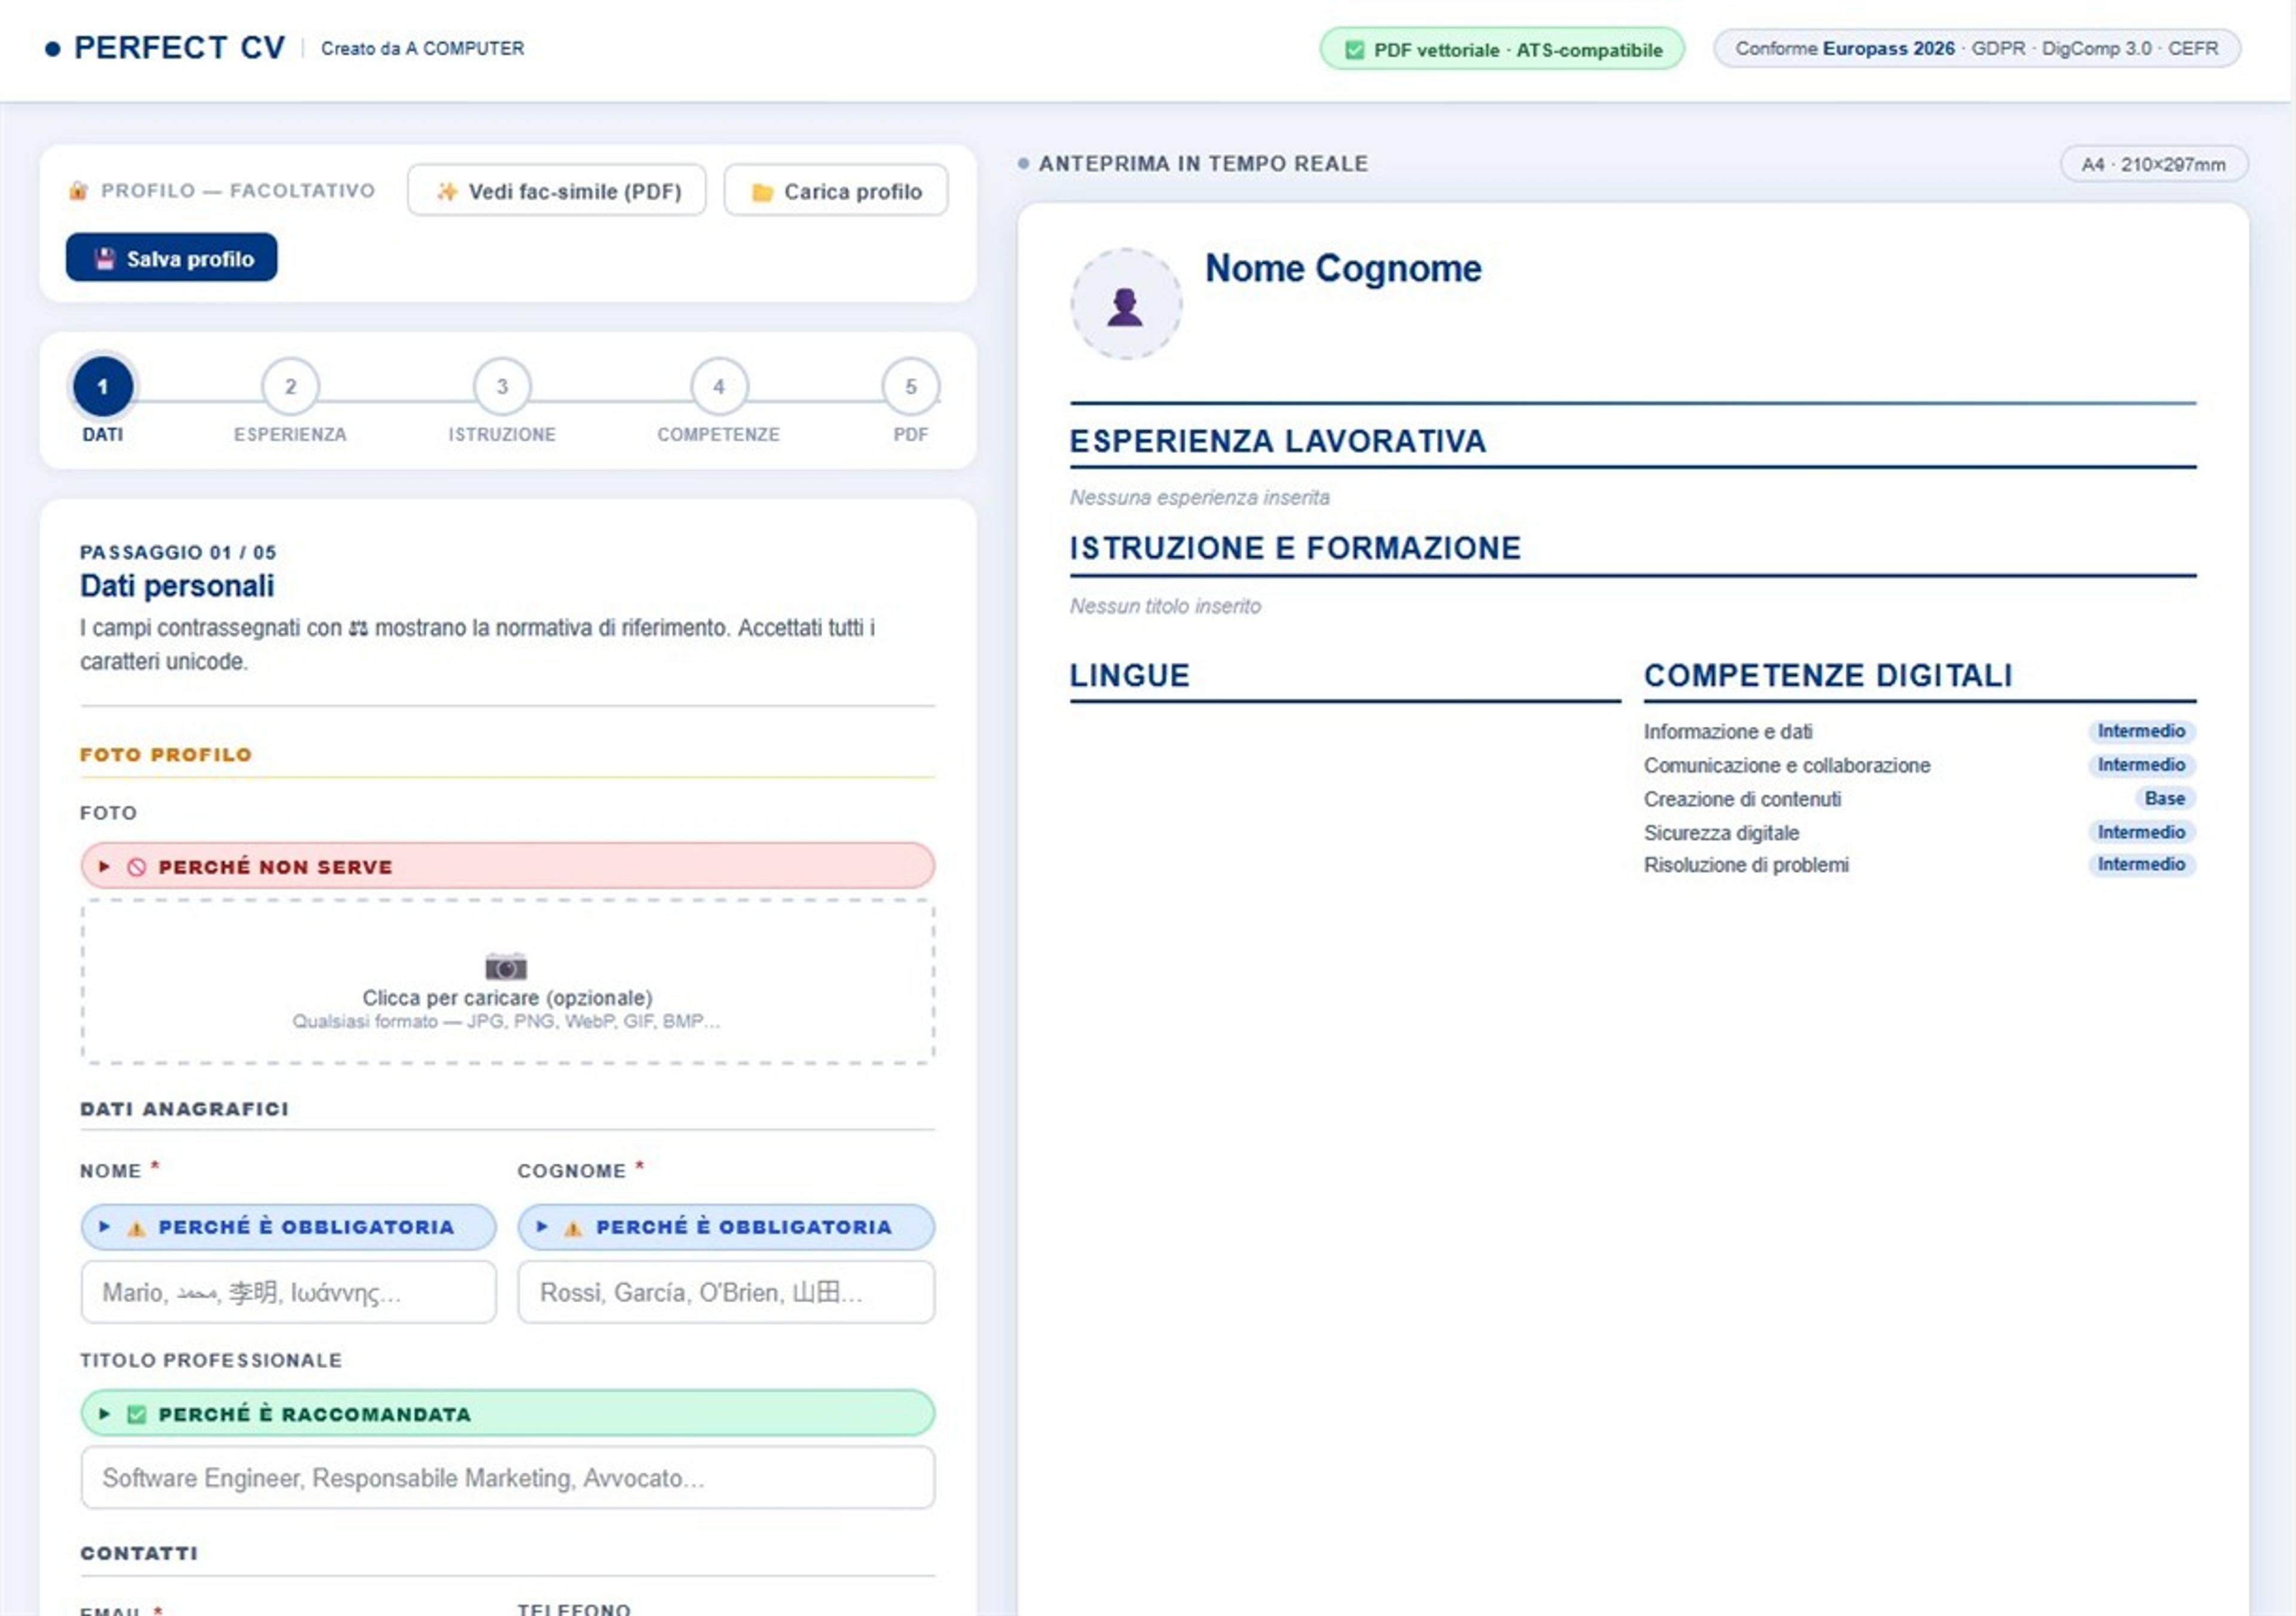
Task: Open the Vedi fac-simile (PDF) button
Action: (x=557, y=190)
